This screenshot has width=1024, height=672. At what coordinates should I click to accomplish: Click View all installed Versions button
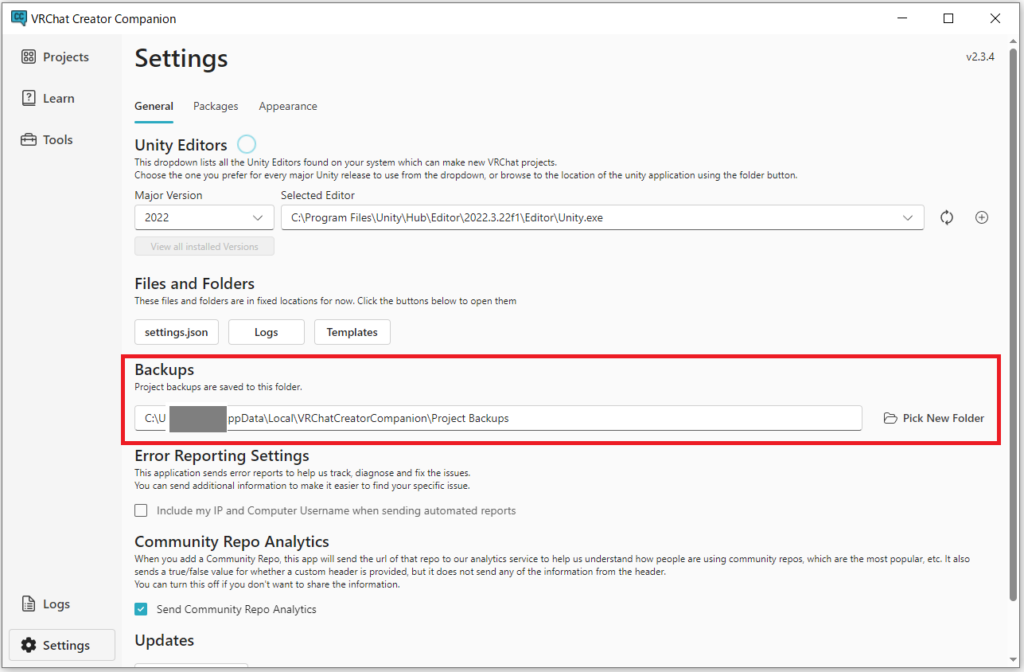tap(204, 246)
